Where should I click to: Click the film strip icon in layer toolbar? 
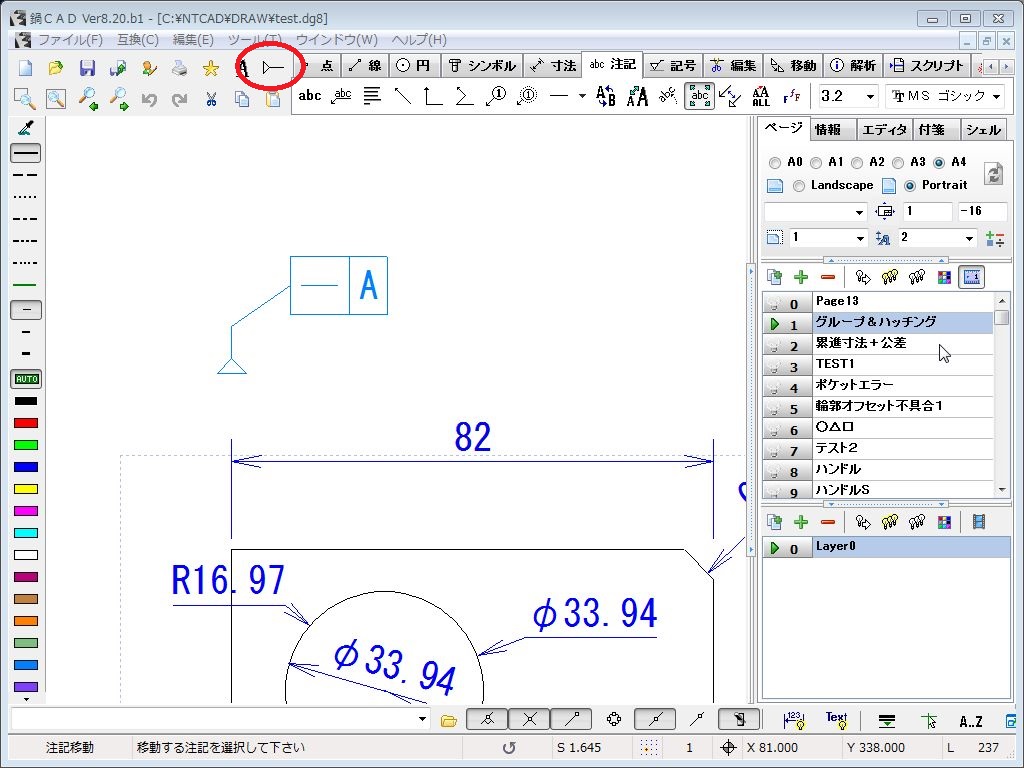coord(978,522)
